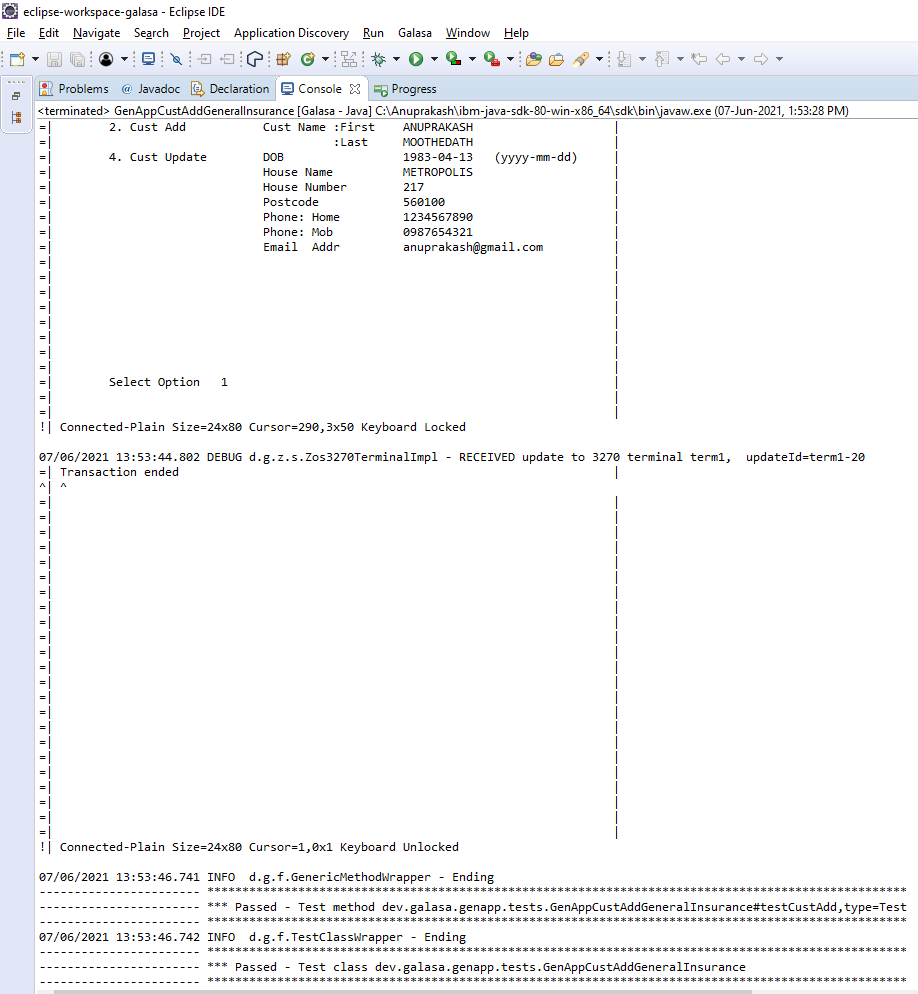Expand the Debug configurations dropdown
Viewport: 918px width, 994px height.
coord(396,59)
